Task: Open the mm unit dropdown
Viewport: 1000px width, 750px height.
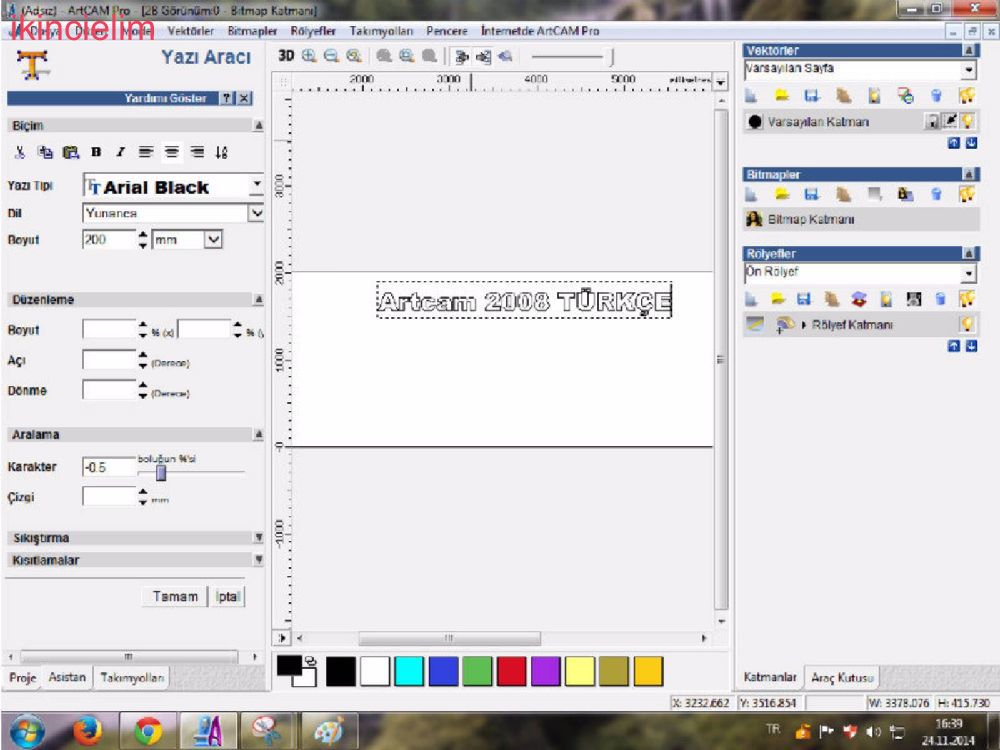Action: click(x=213, y=240)
